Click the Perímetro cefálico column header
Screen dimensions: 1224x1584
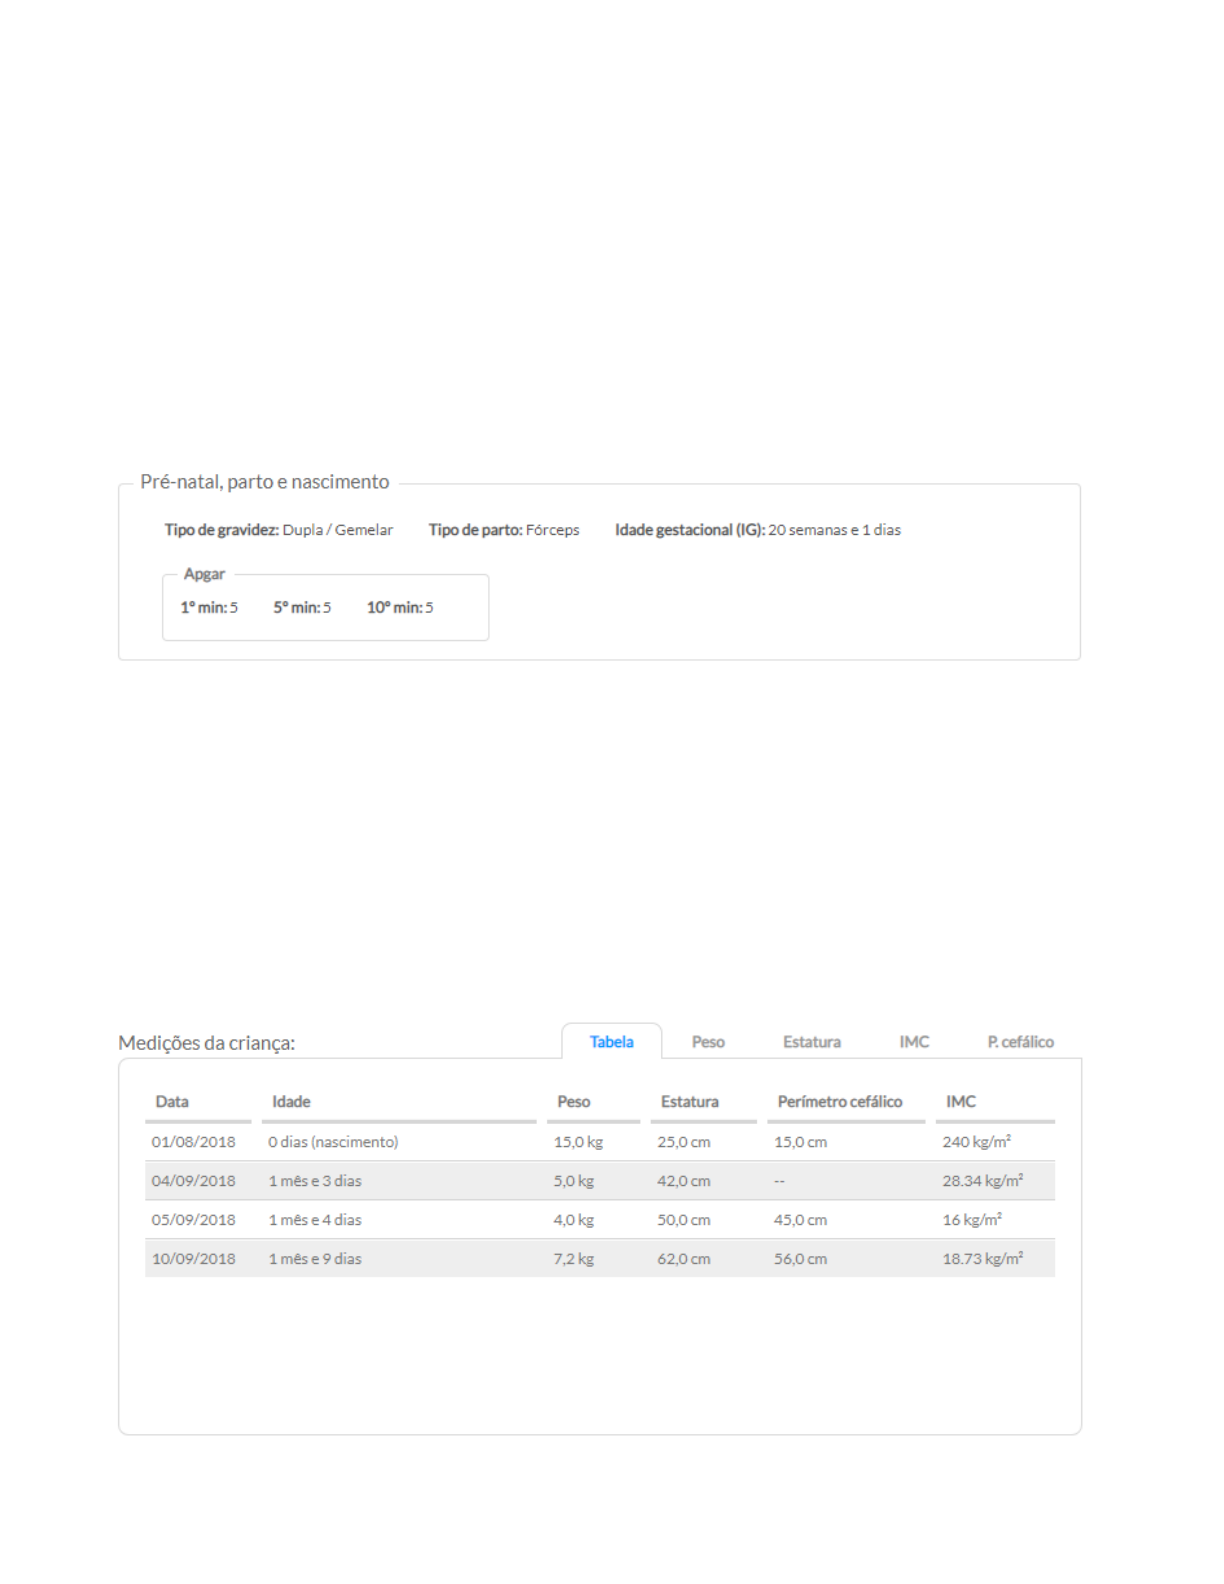840,1101
